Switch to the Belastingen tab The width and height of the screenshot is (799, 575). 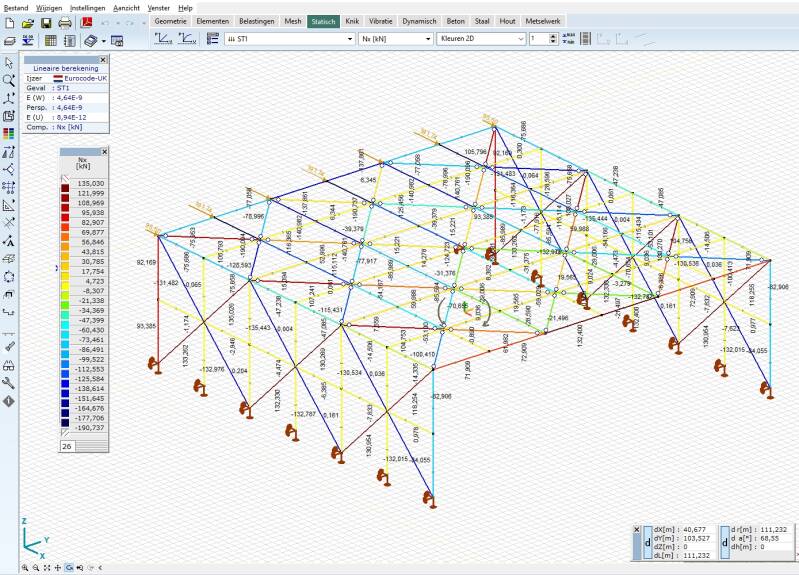(256, 21)
